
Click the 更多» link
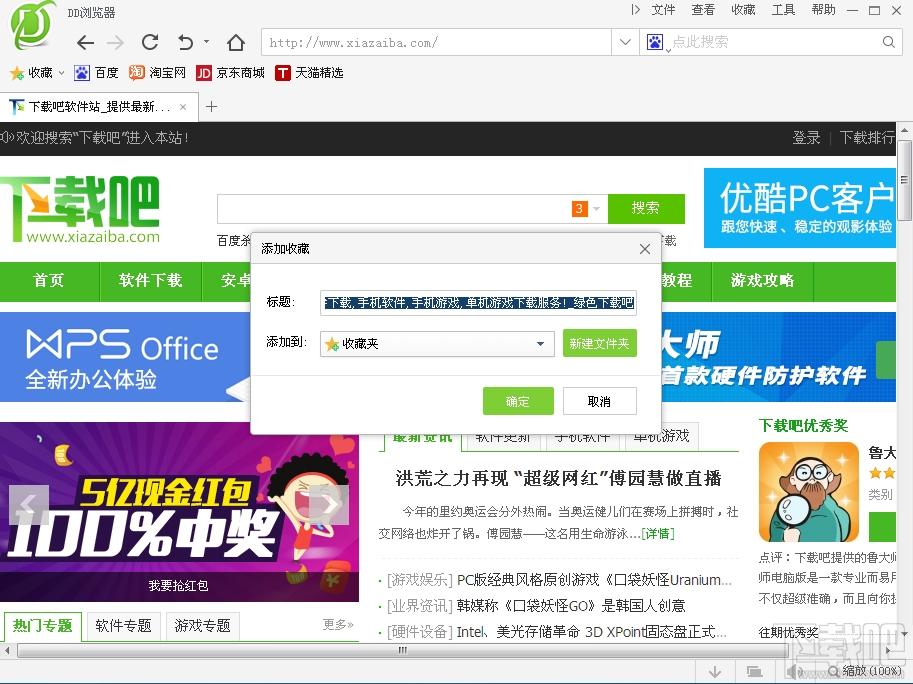(x=338, y=625)
